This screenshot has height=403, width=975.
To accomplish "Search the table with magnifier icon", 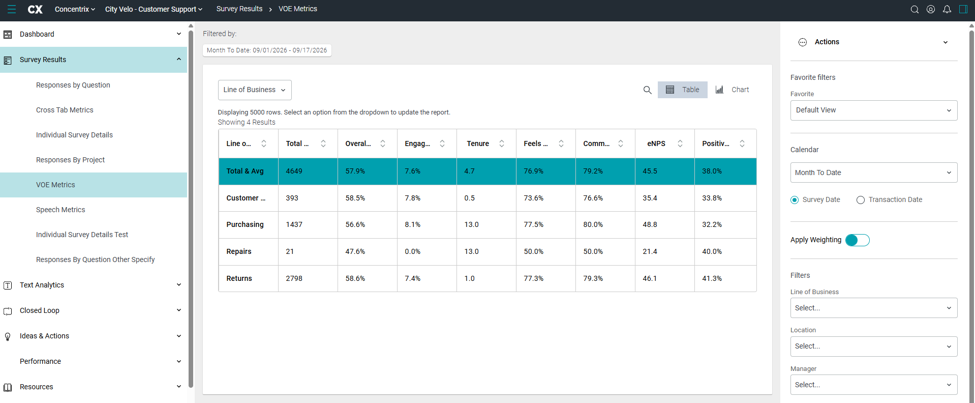I will click(x=647, y=90).
